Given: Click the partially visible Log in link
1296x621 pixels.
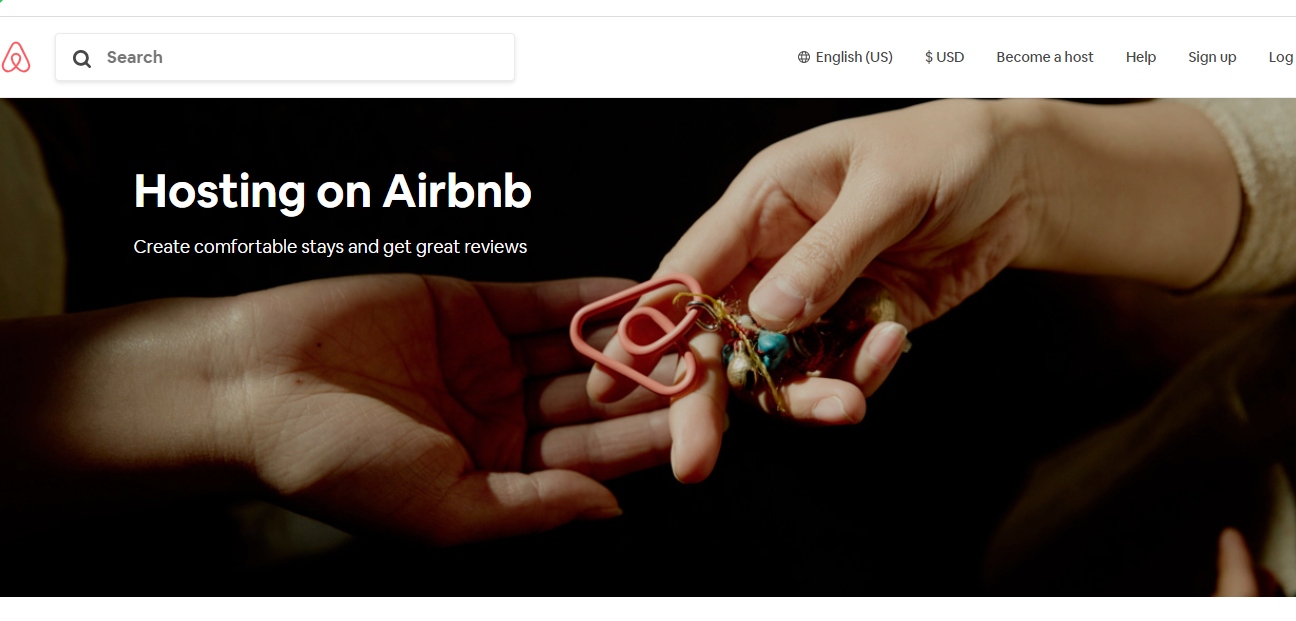Looking at the screenshot, I should [x=1281, y=57].
